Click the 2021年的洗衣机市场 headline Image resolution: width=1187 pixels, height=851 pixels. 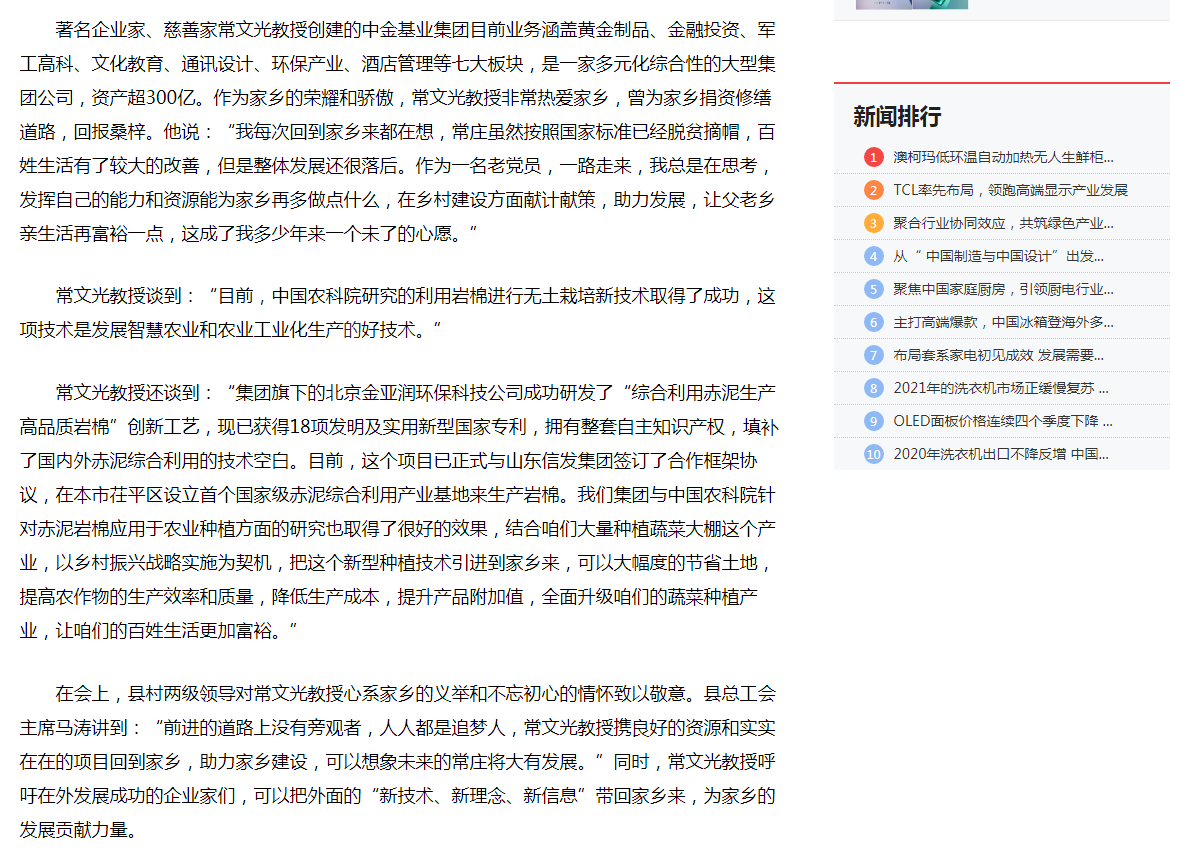(x=1000, y=388)
